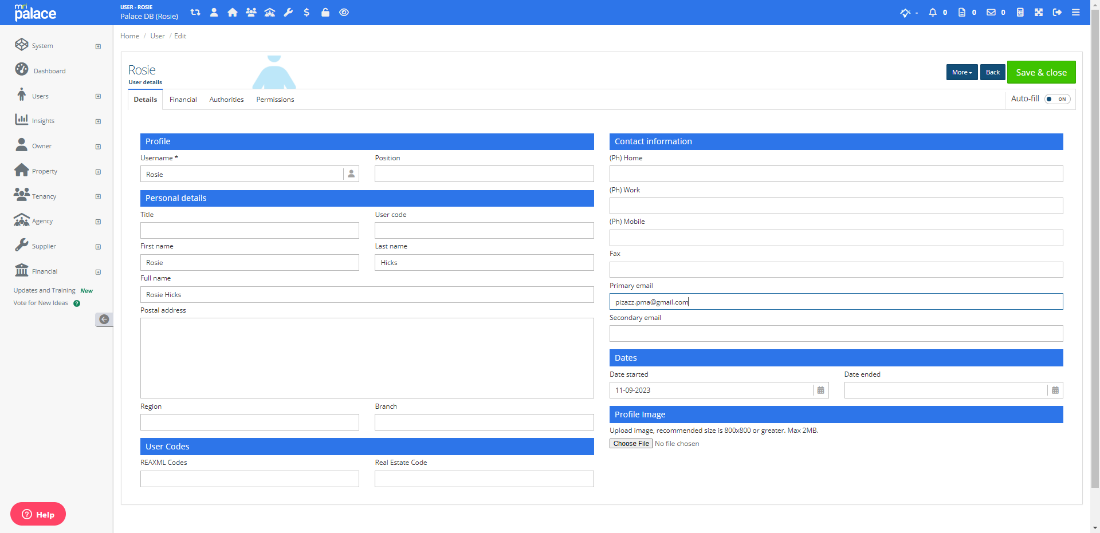
Task: Click the padlock icon in top bar
Action: [x=325, y=13]
